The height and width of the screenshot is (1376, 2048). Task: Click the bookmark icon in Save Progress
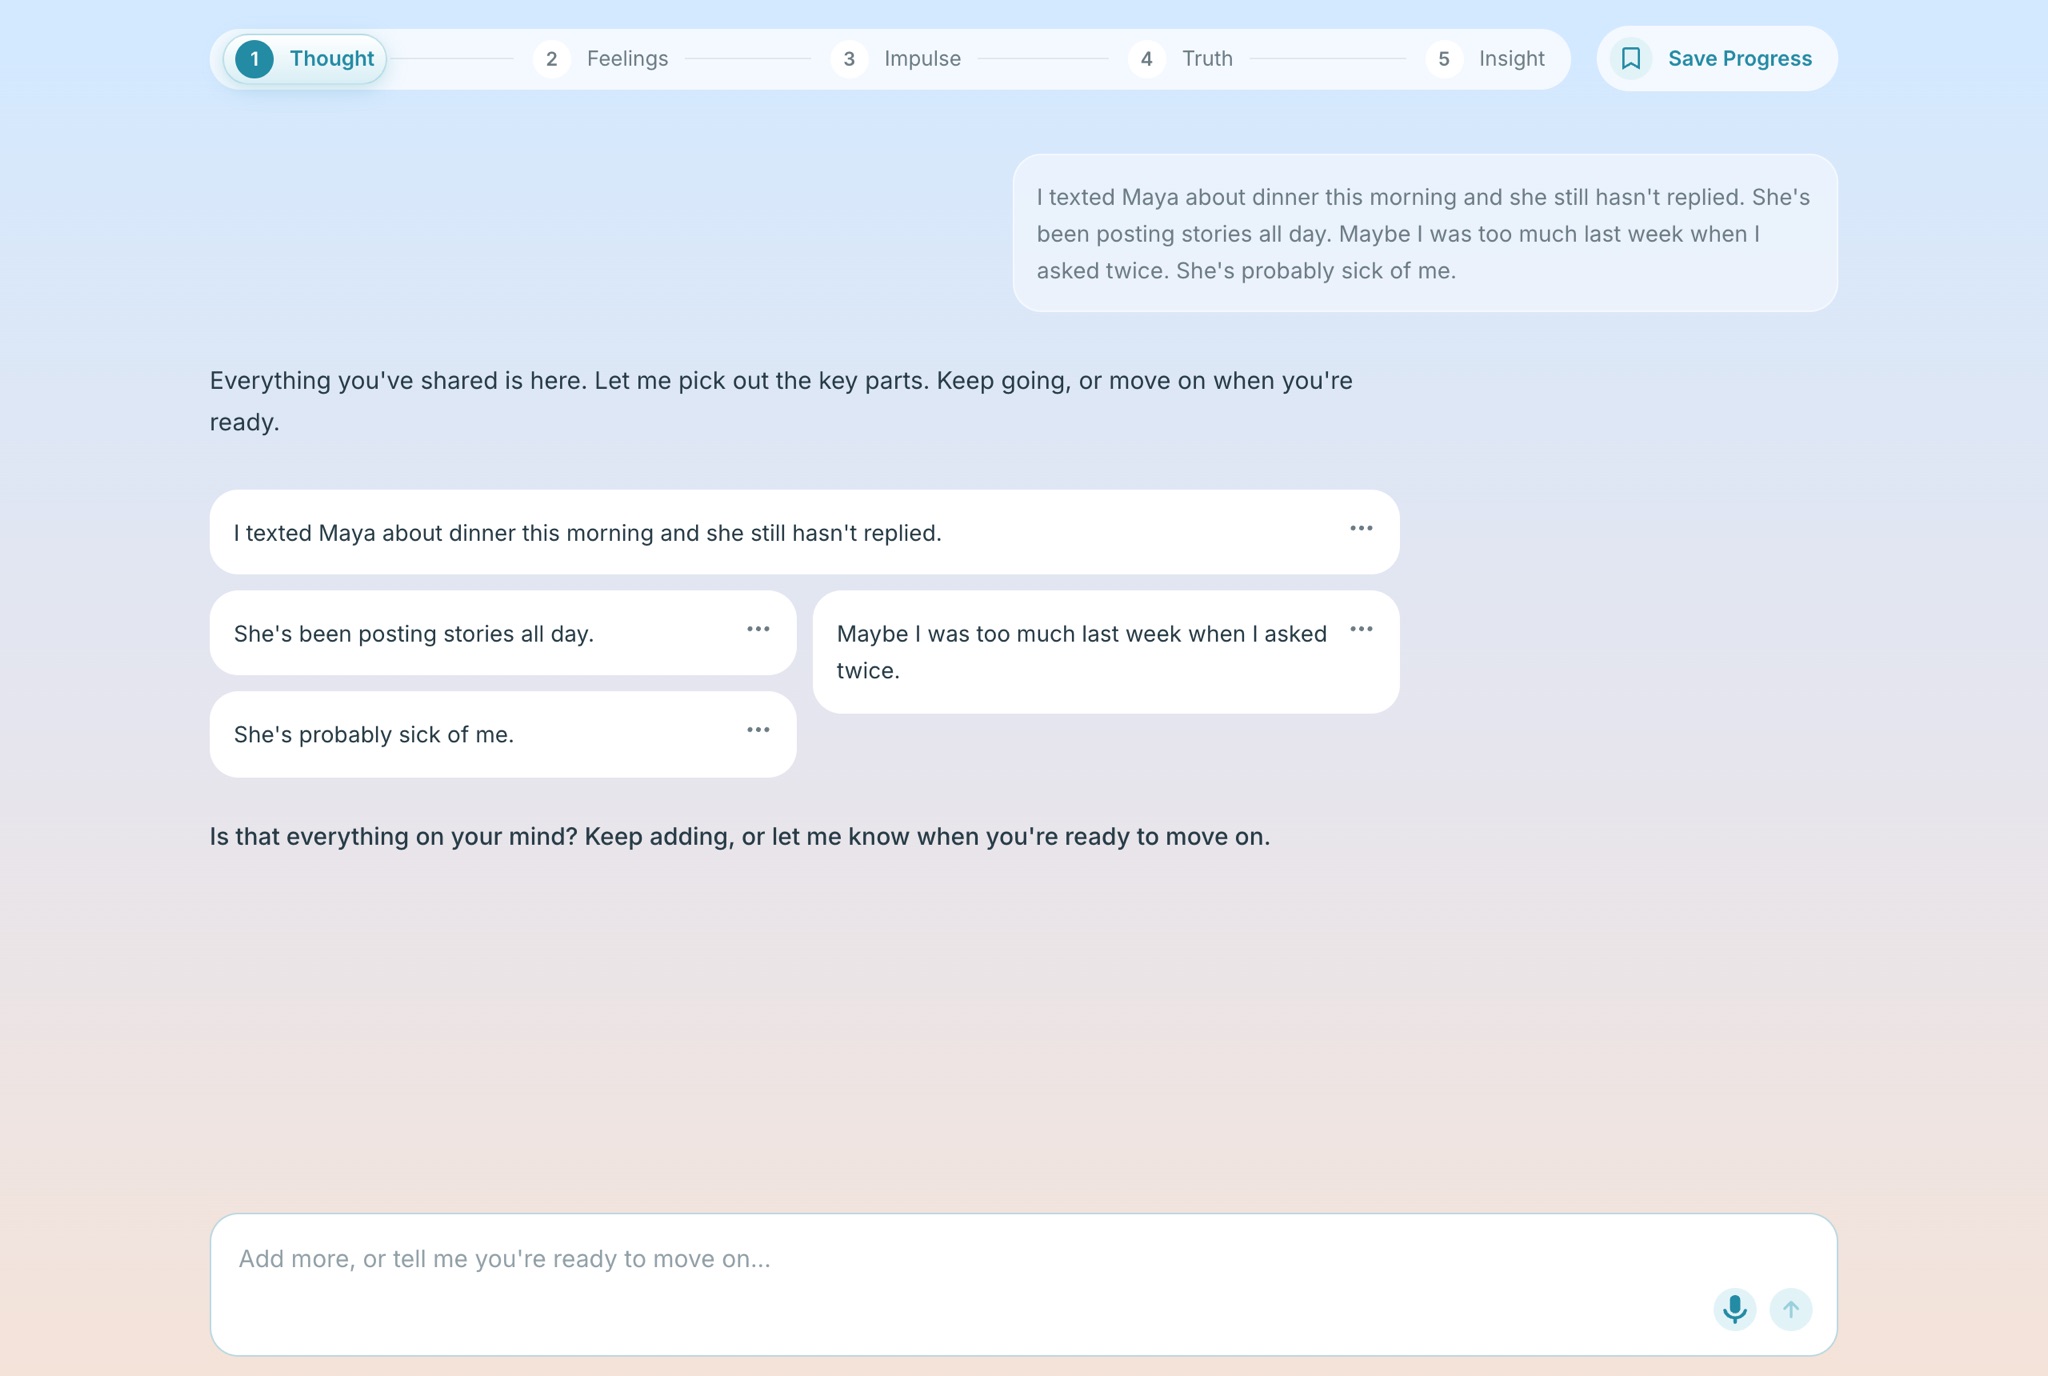[1631, 59]
